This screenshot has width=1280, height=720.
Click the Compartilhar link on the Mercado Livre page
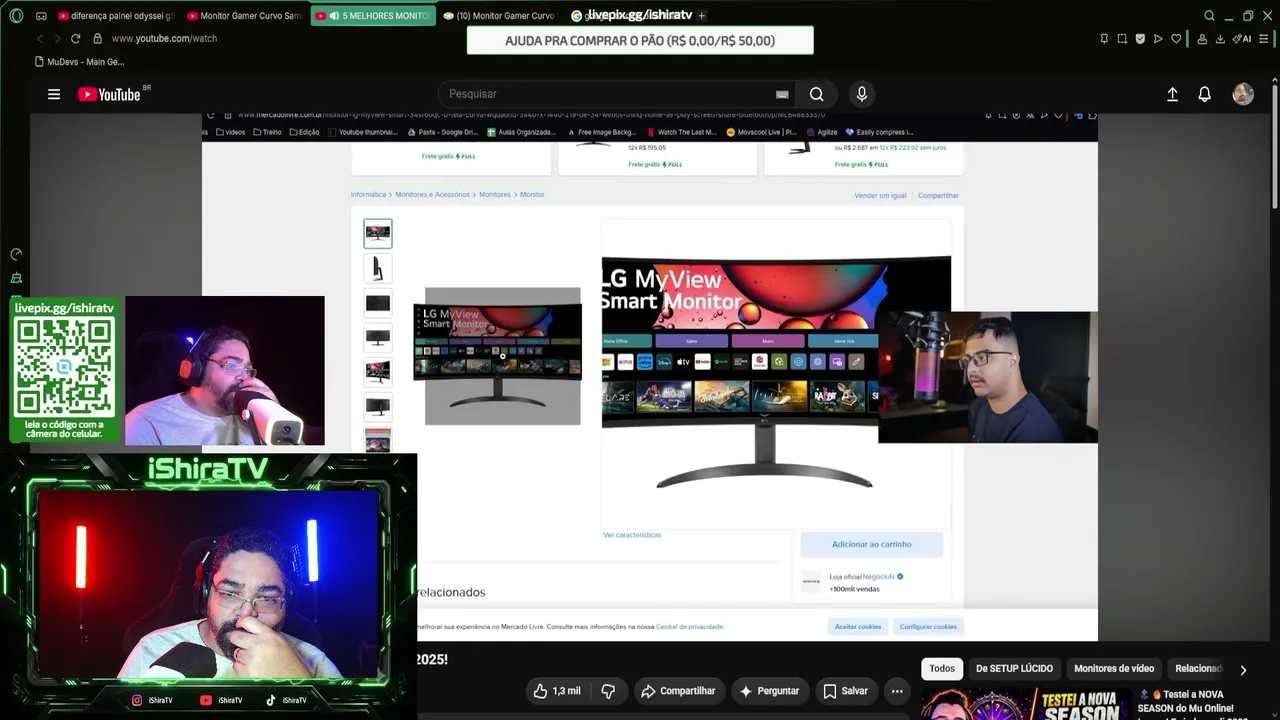click(938, 196)
